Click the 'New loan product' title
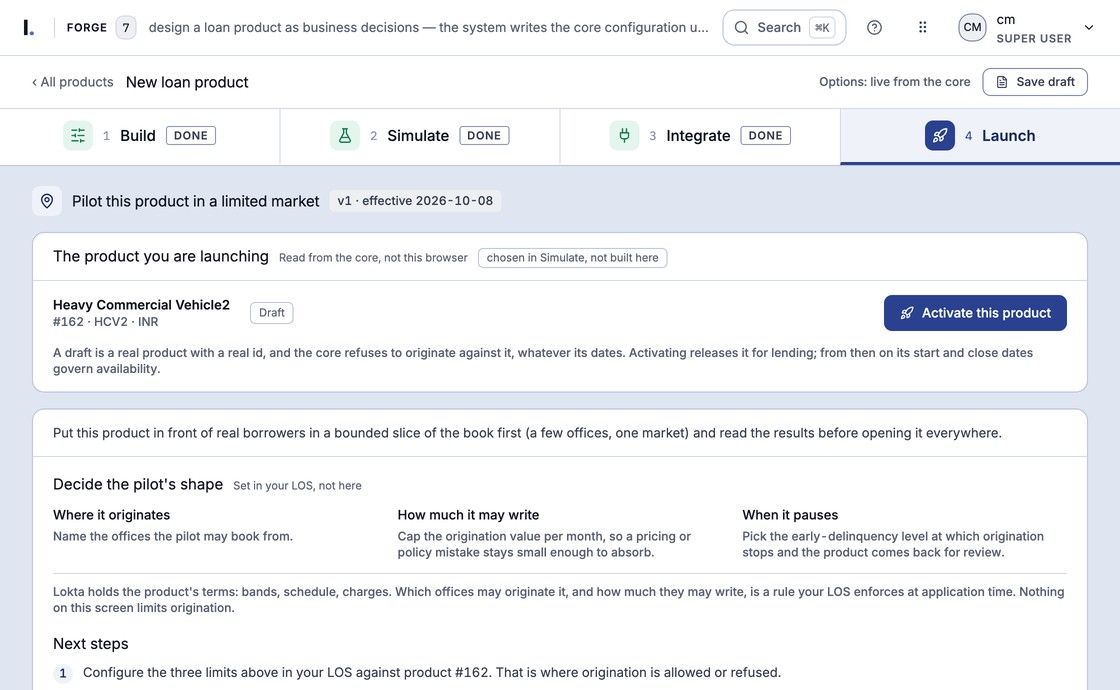 187,82
